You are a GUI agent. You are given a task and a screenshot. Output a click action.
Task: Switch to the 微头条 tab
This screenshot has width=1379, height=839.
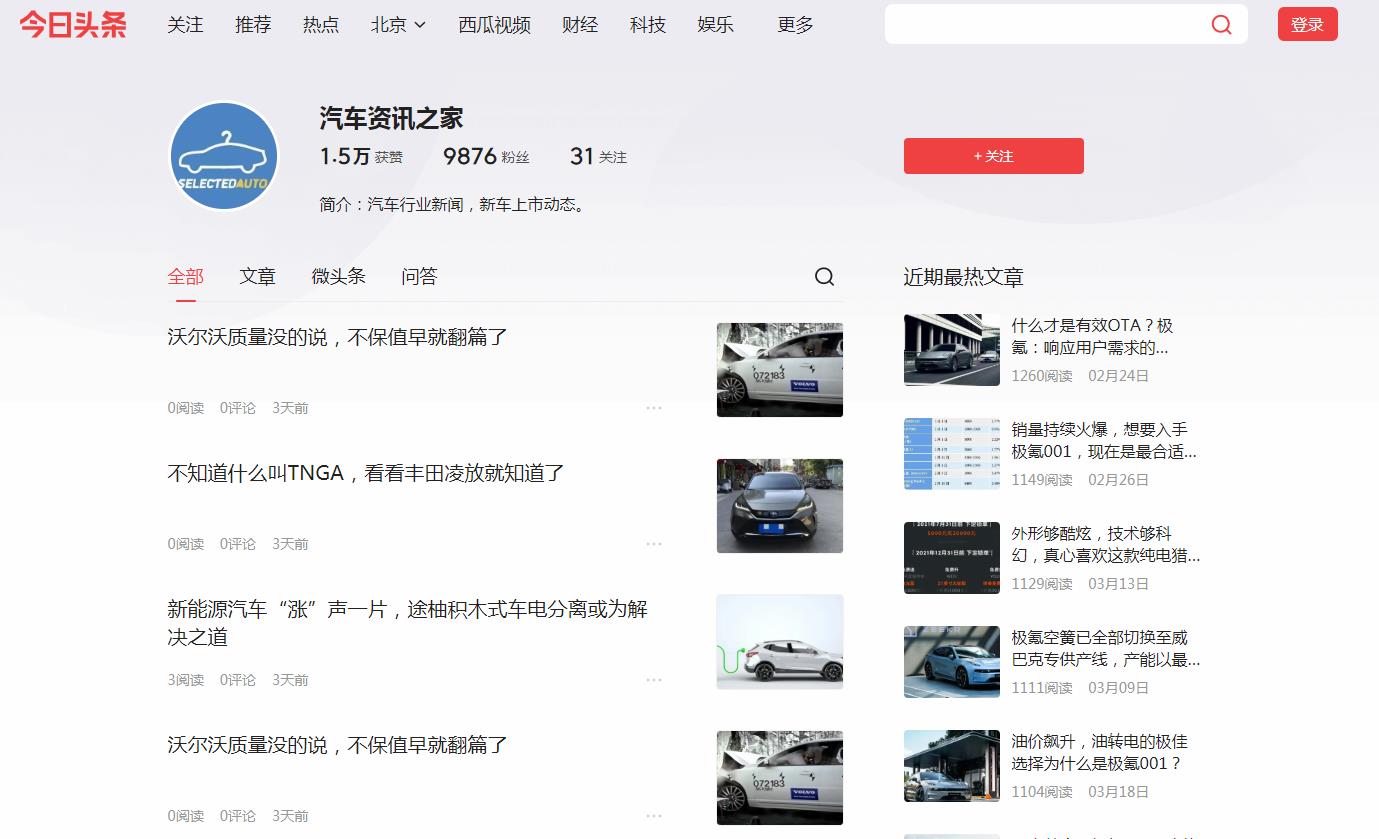339,277
